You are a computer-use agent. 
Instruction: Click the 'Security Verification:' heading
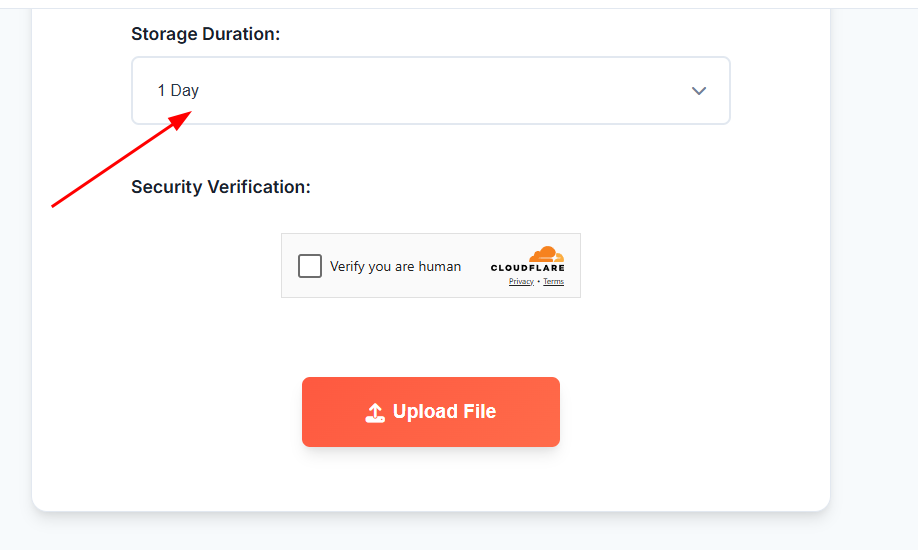[221, 187]
